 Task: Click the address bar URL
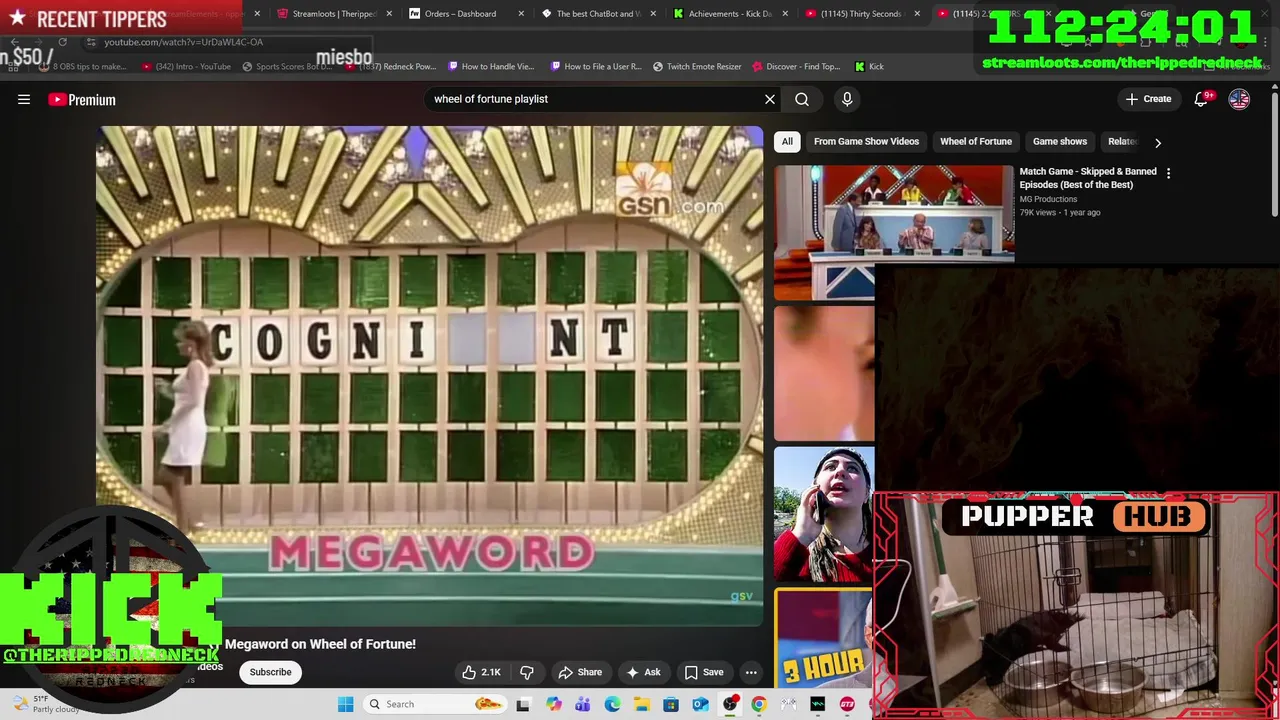coord(184,42)
